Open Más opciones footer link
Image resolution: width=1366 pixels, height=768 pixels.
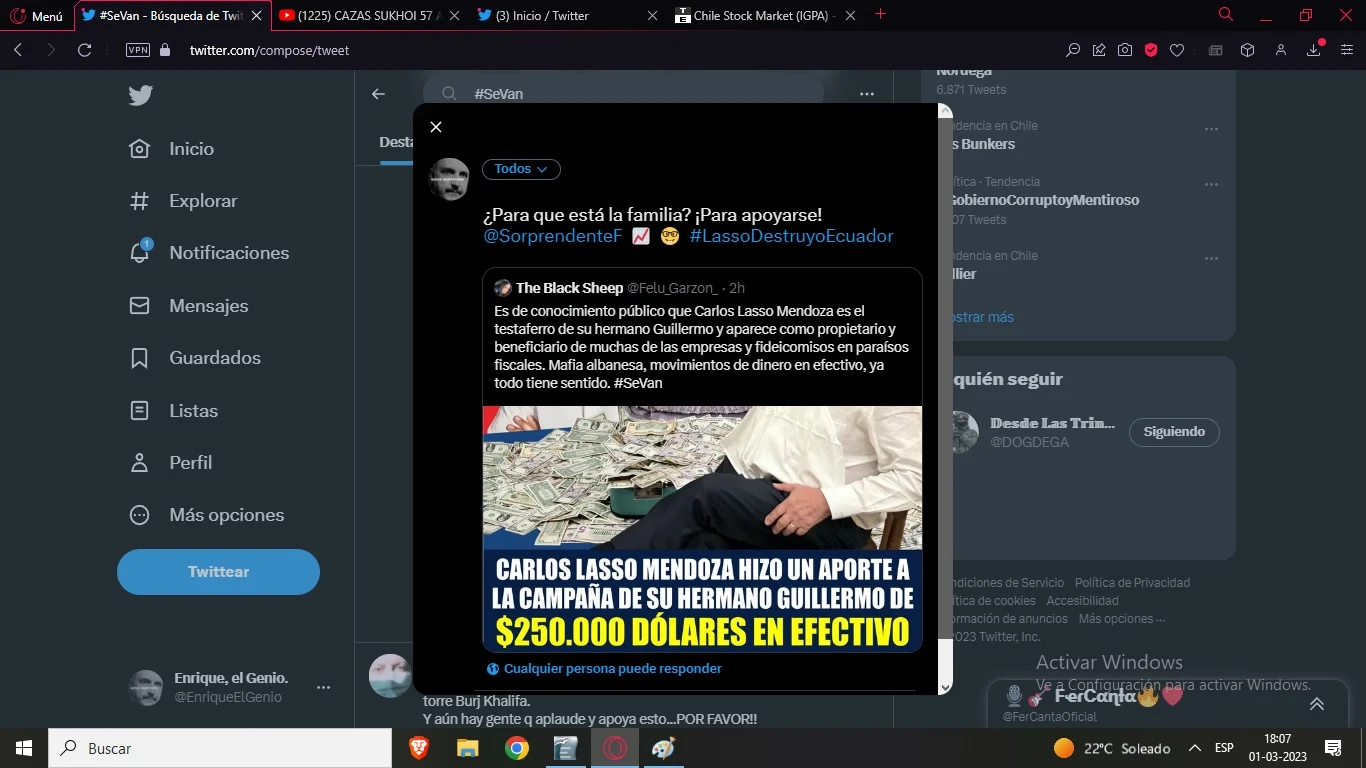[1121, 619]
